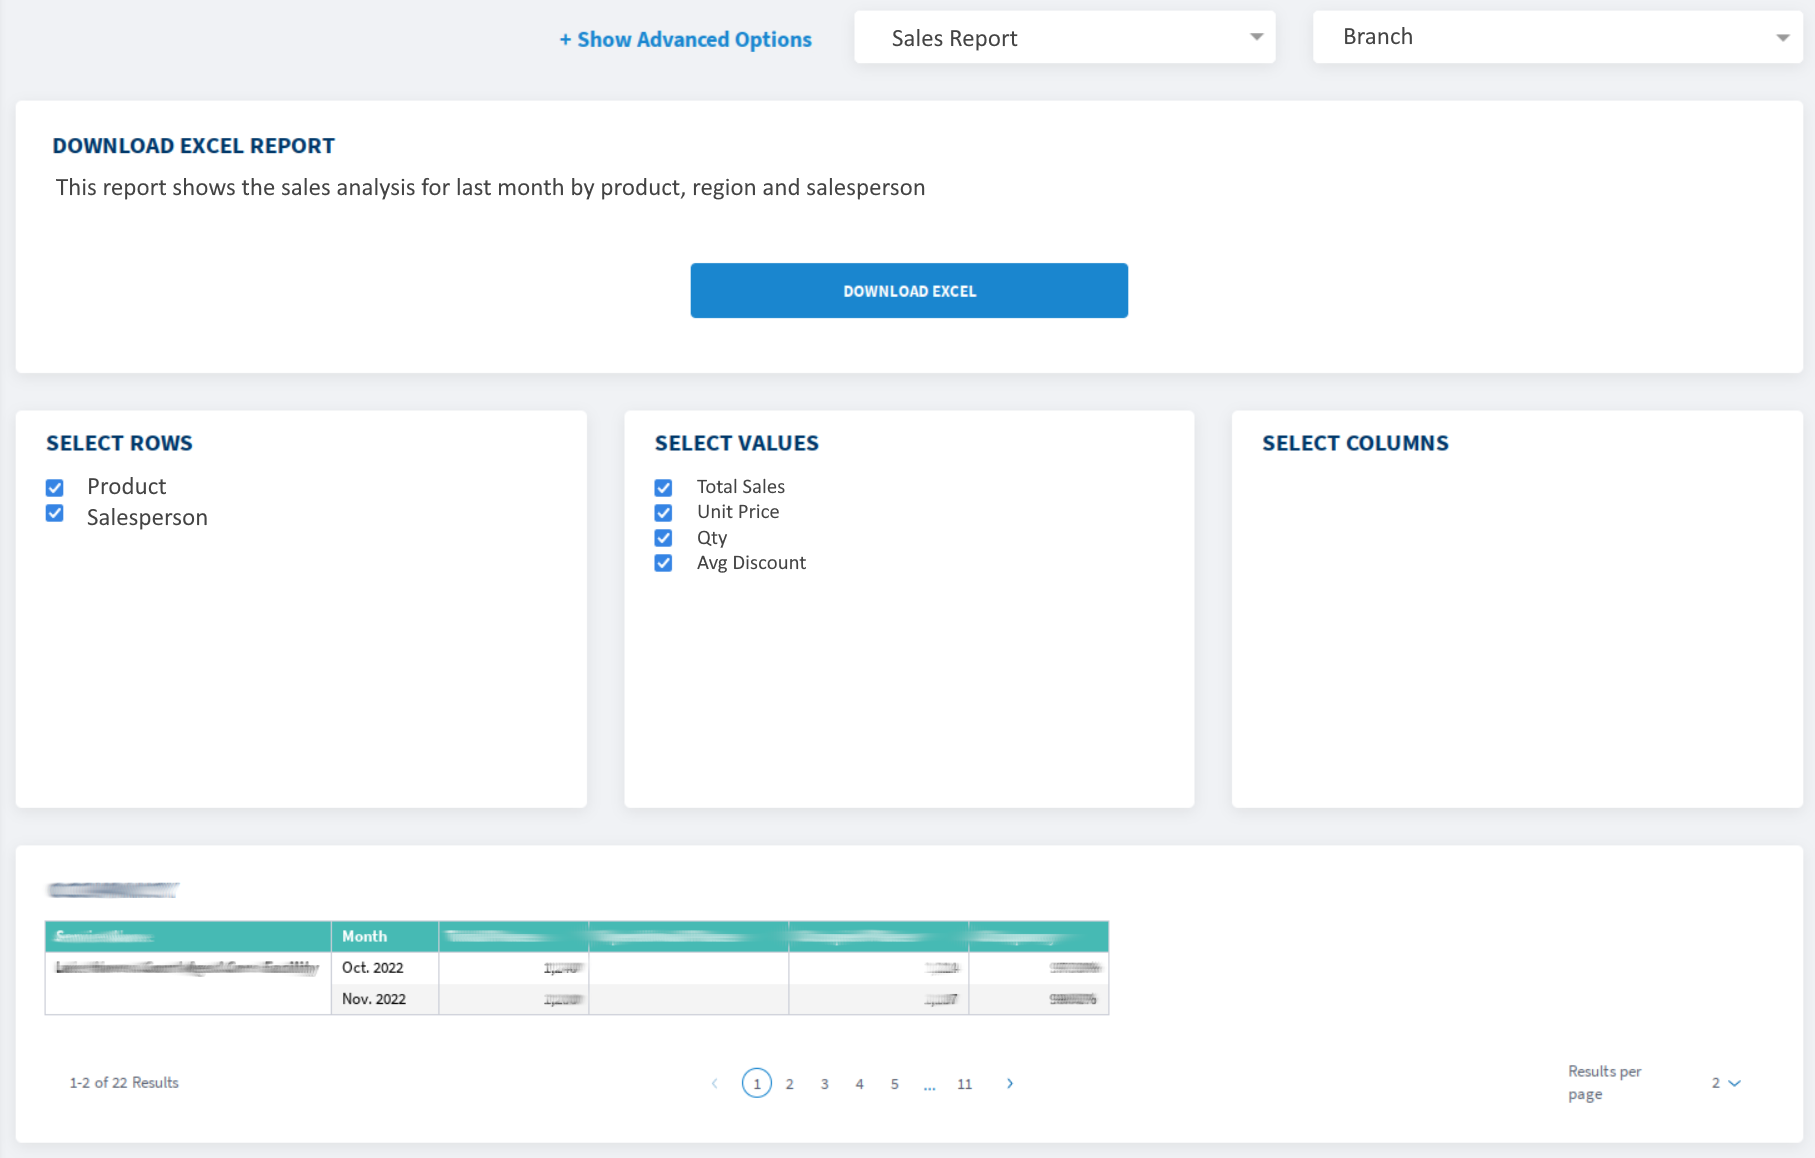The height and width of the screenshot is (1158, 1815).
Task: Select the Oct. 2022 table row
Action: pyautogui.click(x=373, y=968)
